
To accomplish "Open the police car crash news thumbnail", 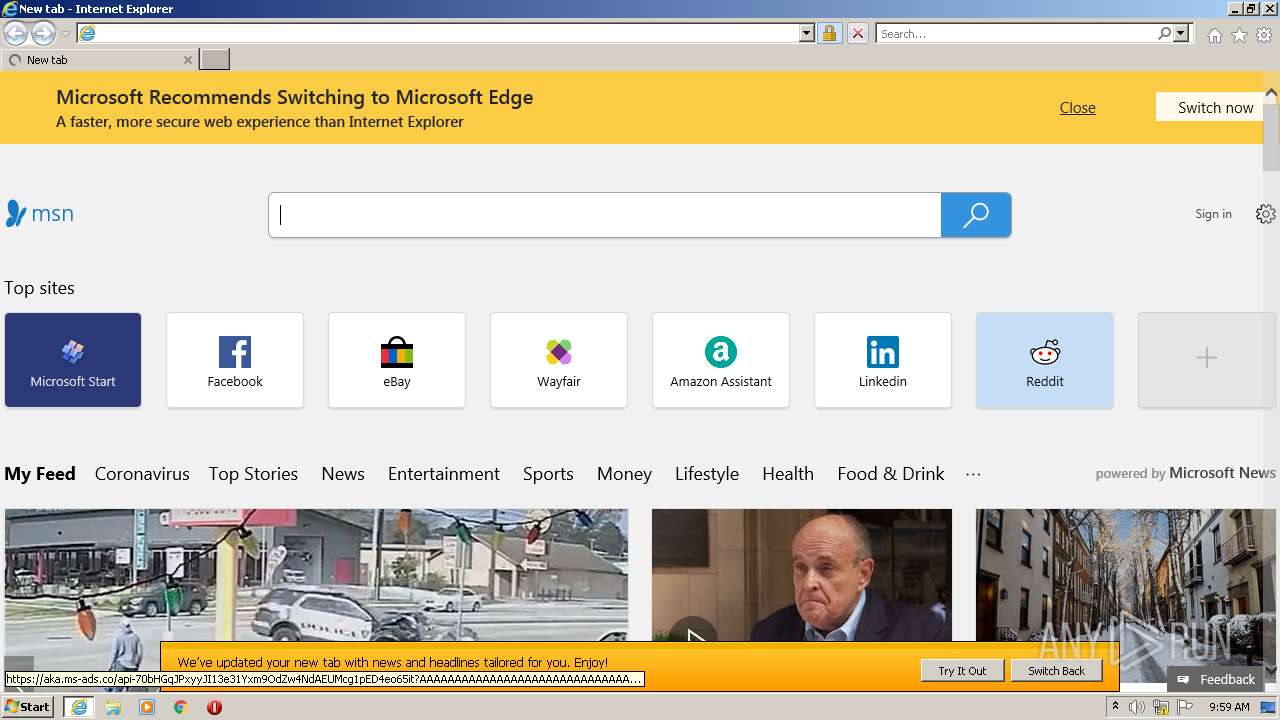I will (316, 575).
